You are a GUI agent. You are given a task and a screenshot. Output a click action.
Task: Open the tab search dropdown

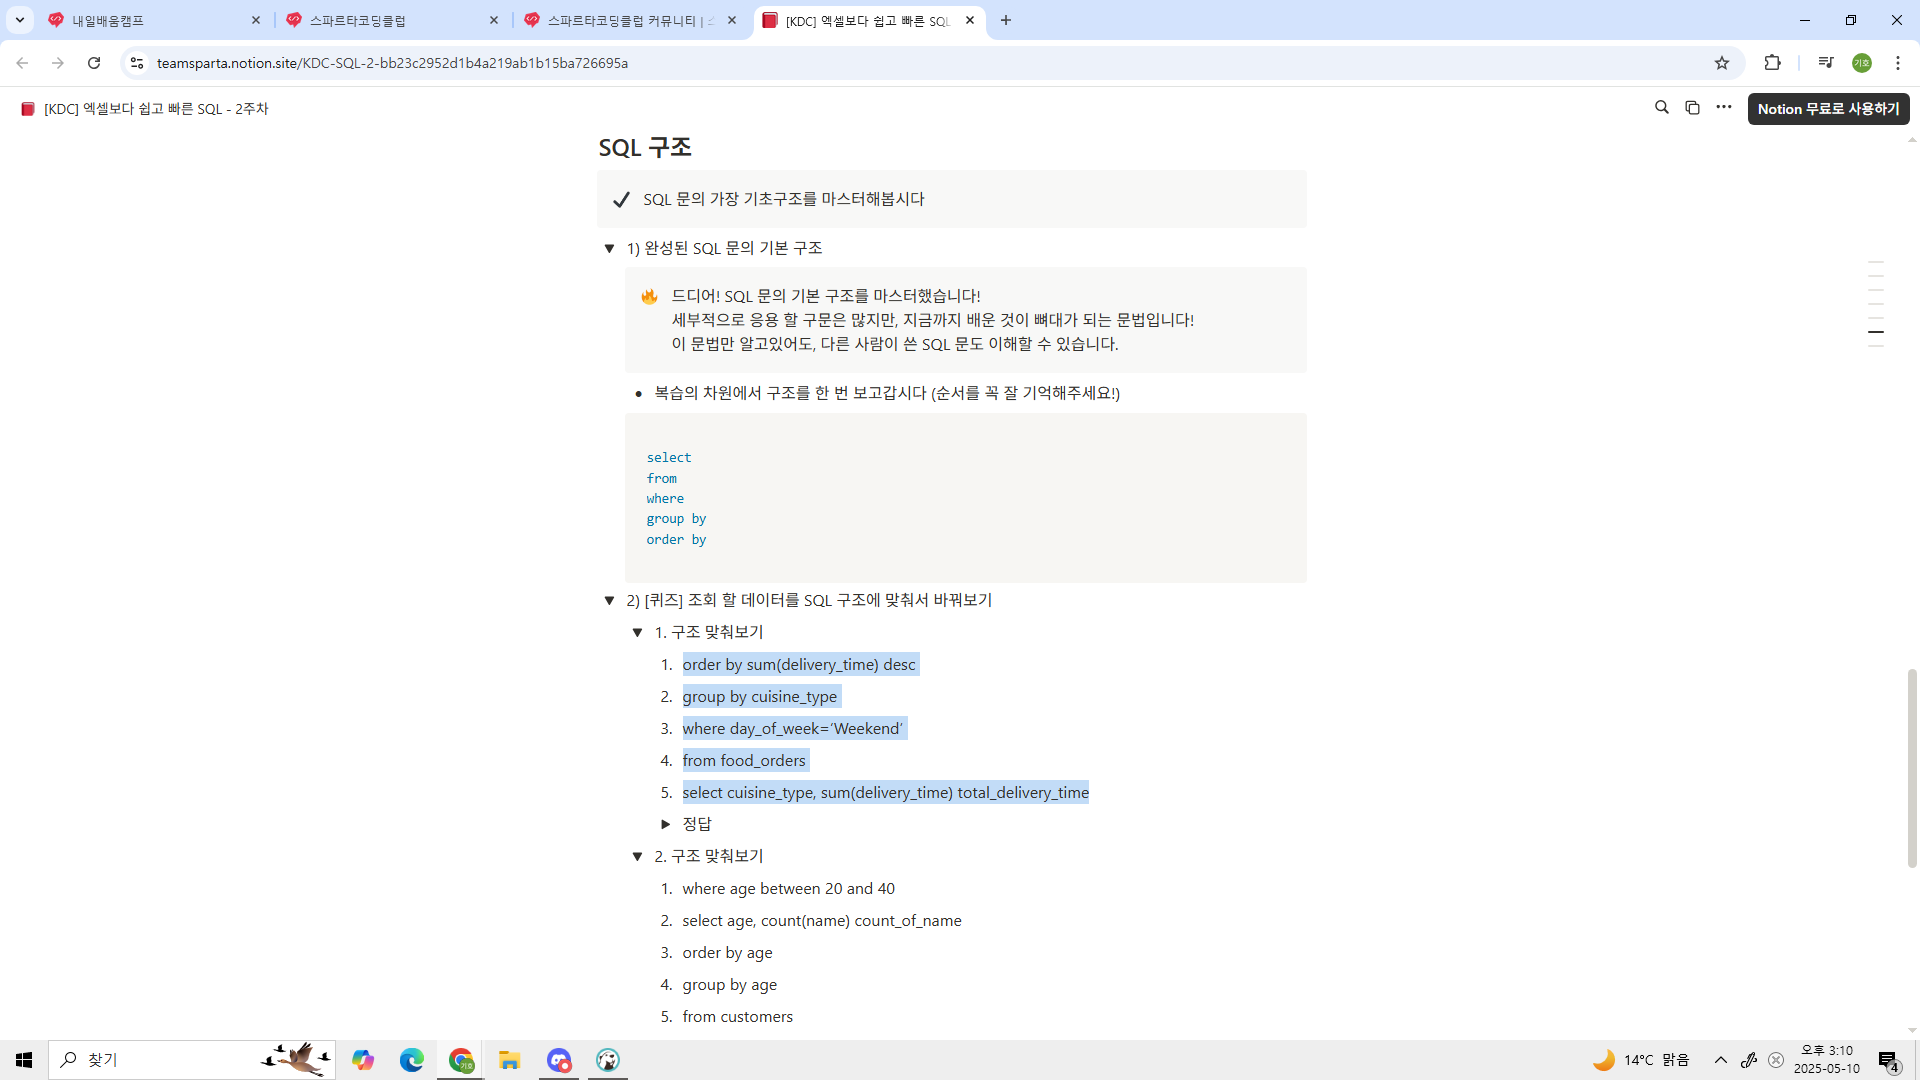(20, 20)
